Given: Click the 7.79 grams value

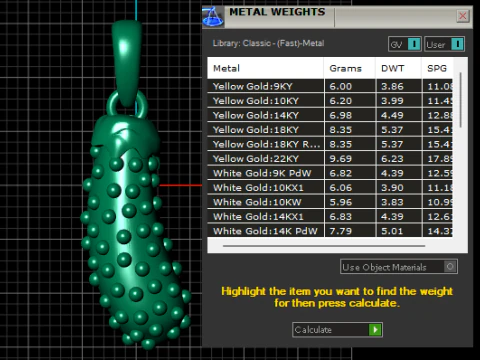Looking at the screenshot, I should click(x=341, y=231).
